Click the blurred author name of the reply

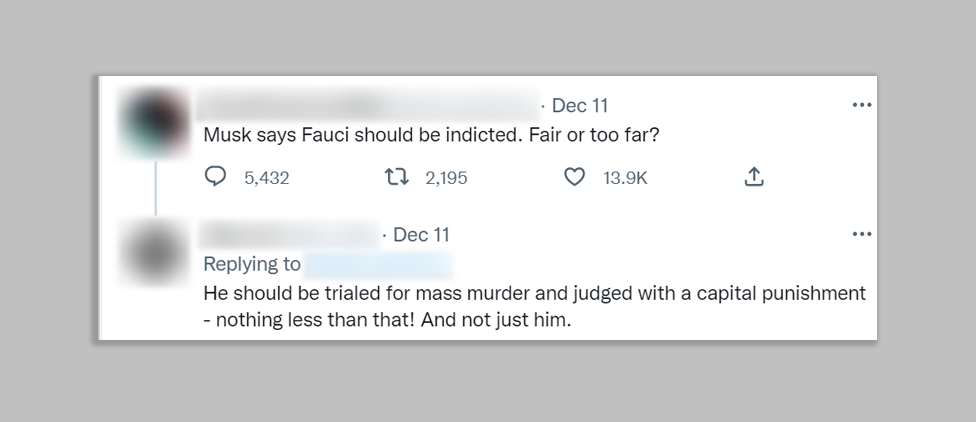click(288, 234)
